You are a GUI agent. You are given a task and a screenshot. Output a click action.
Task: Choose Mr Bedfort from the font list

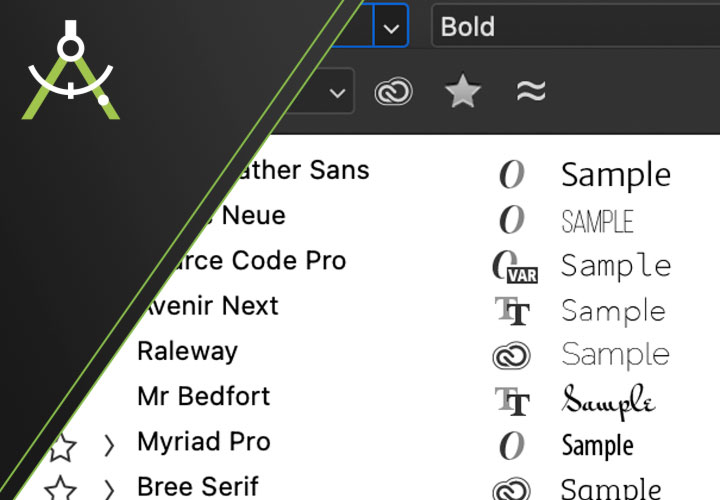(x=203, y=396)
